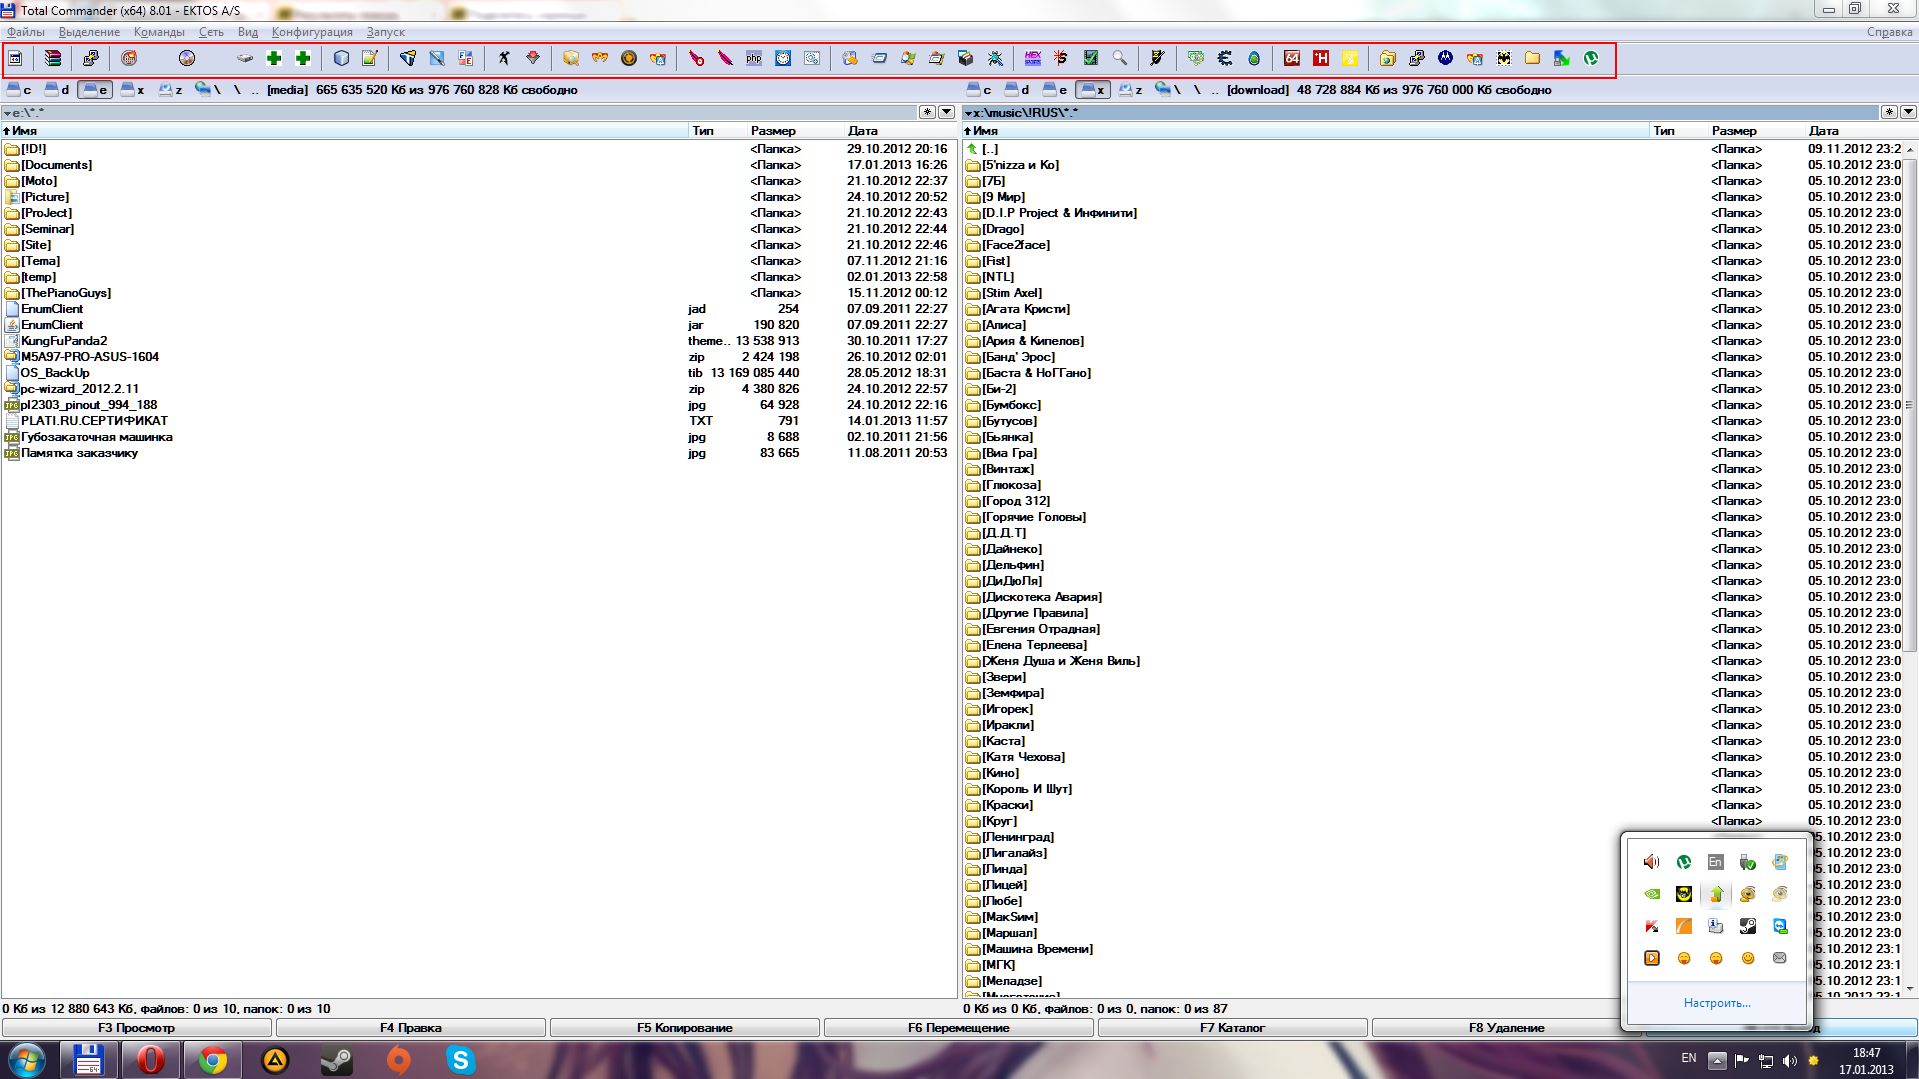Switch left panel to drive x
Screen dimensions: 1919x1079
(x=133, y=90)
